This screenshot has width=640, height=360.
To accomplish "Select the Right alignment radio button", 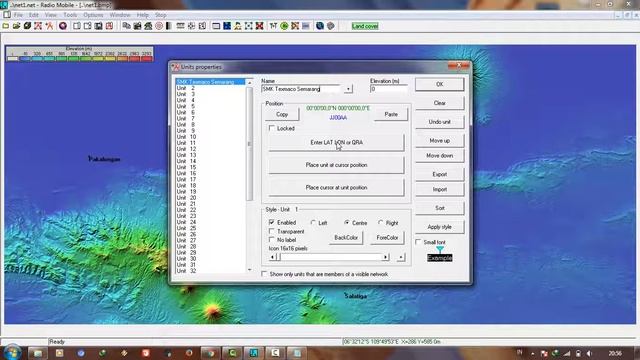I will pos(380,223).
